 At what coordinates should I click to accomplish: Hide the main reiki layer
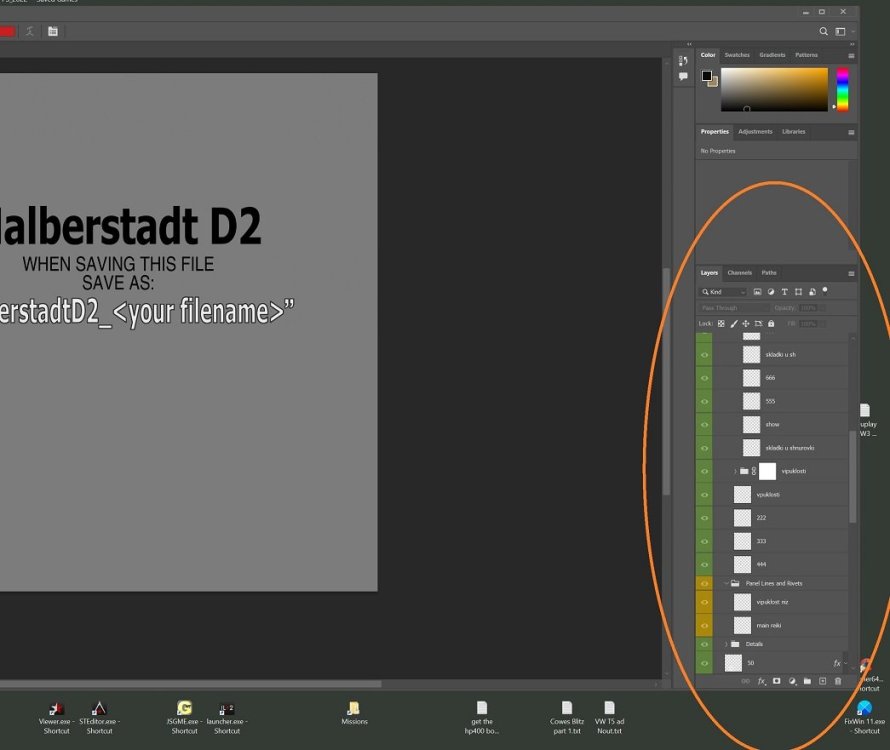704,625
